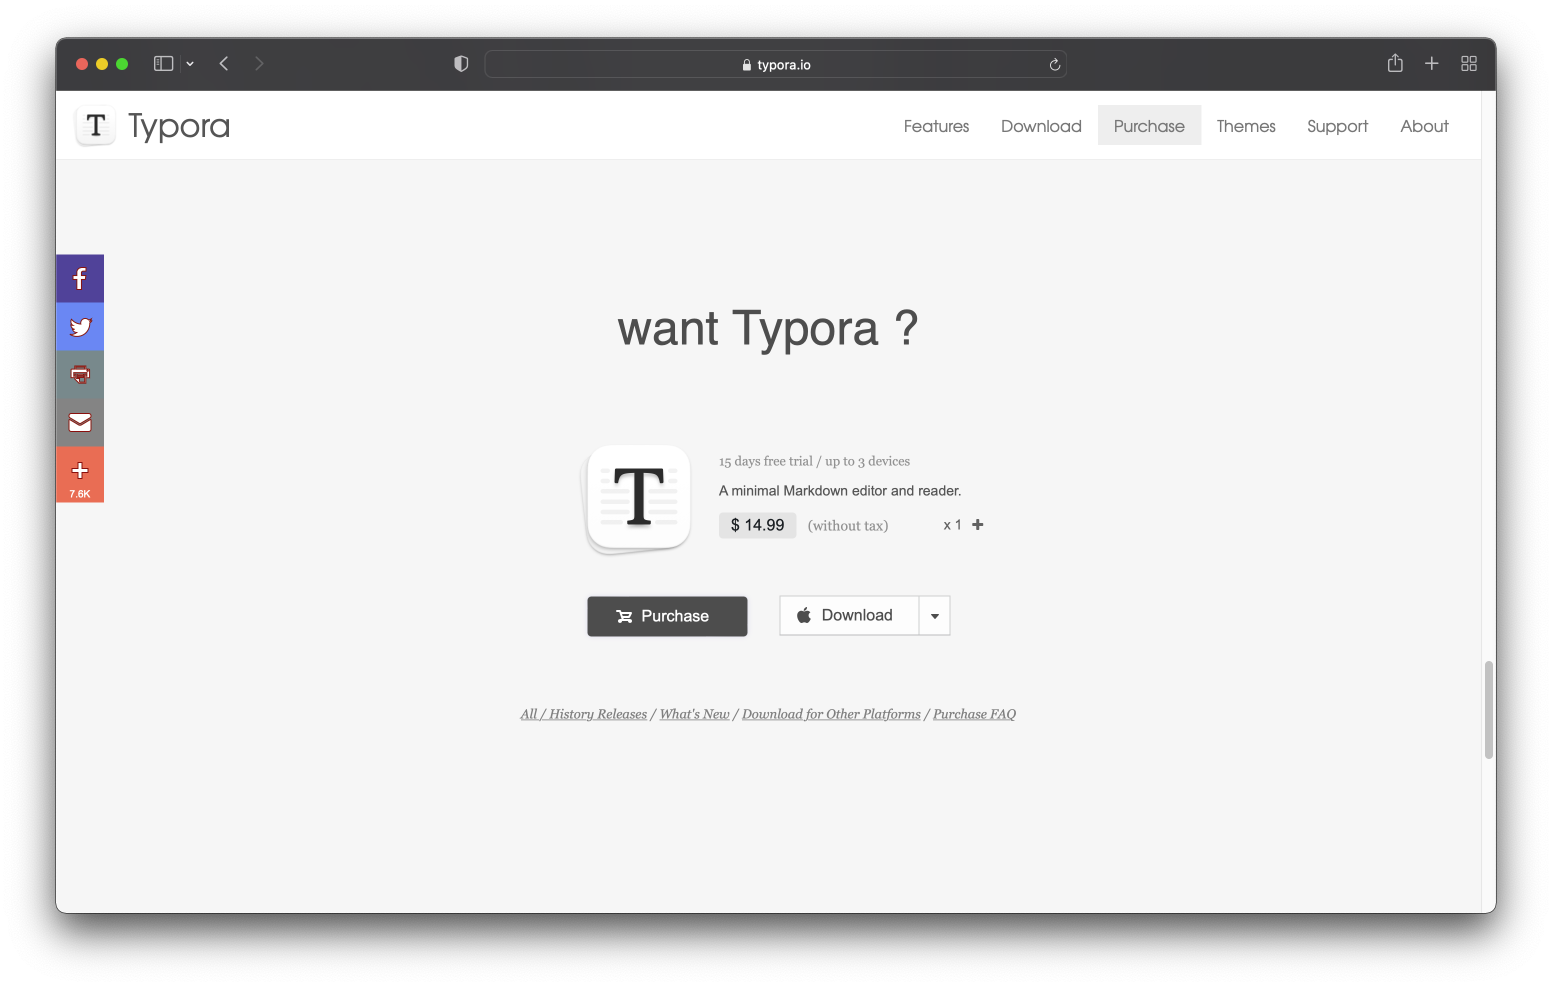Click the dark Purchase button
This screenshot has height=987, width=1552.
[x=667, y=616]
